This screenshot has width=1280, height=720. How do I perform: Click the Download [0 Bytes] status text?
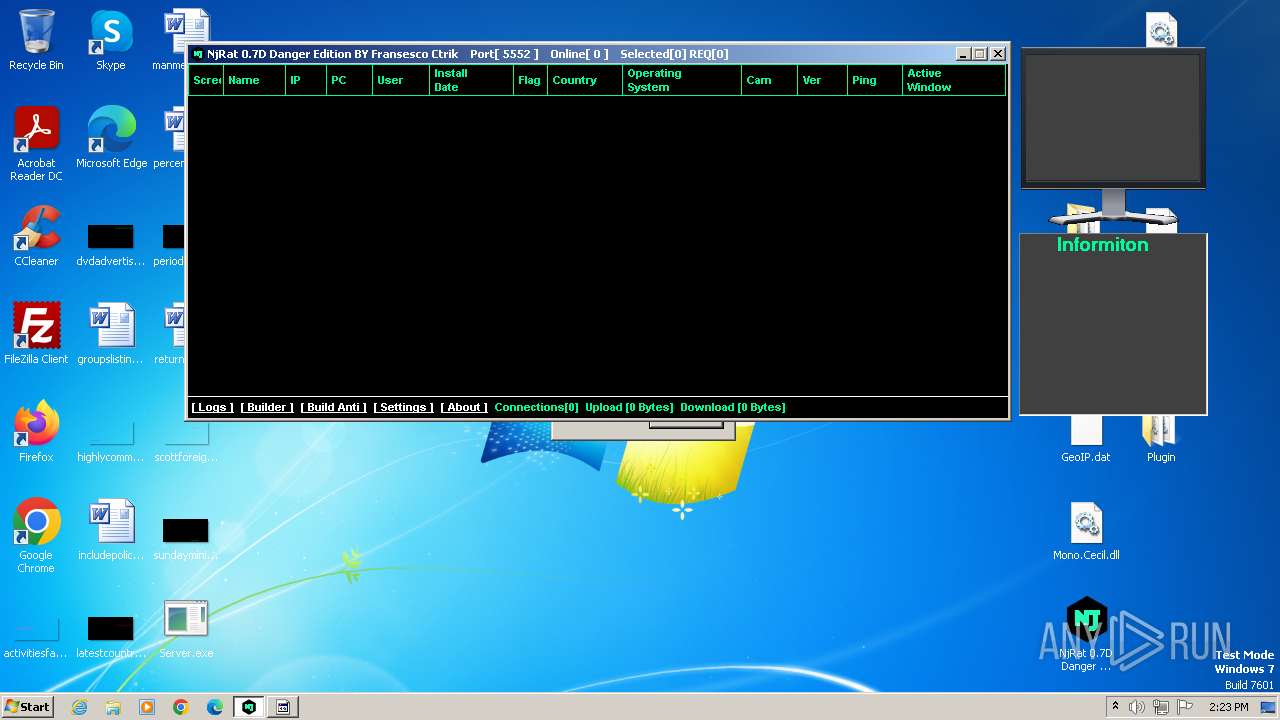[733, 407]
